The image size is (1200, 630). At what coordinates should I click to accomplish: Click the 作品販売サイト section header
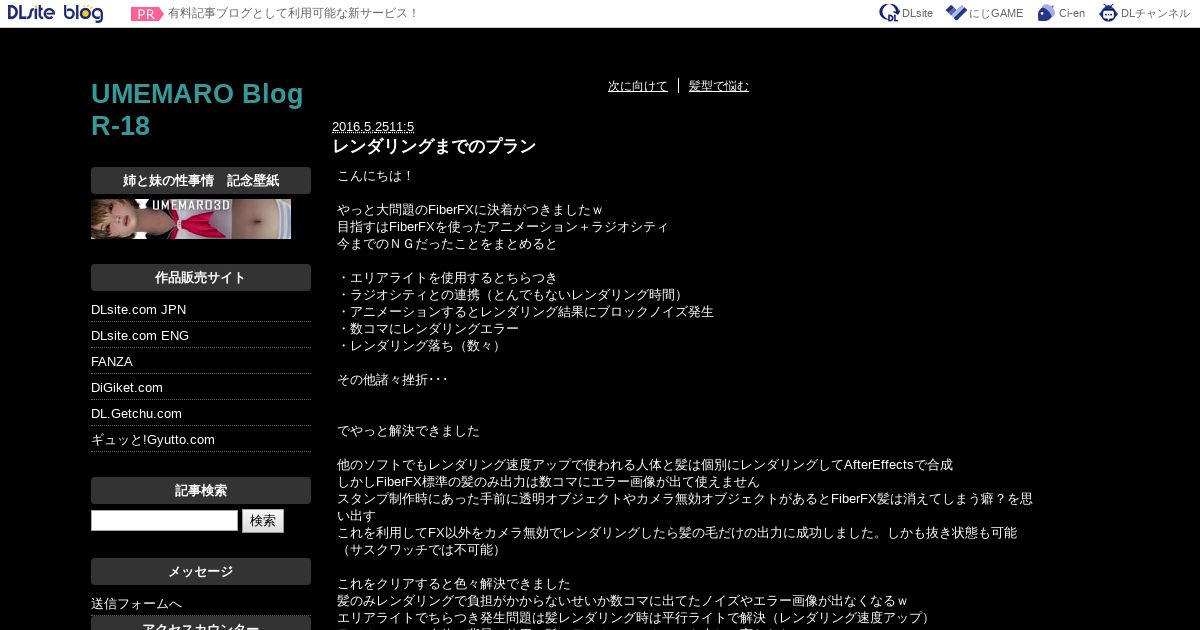coord(201,278)
